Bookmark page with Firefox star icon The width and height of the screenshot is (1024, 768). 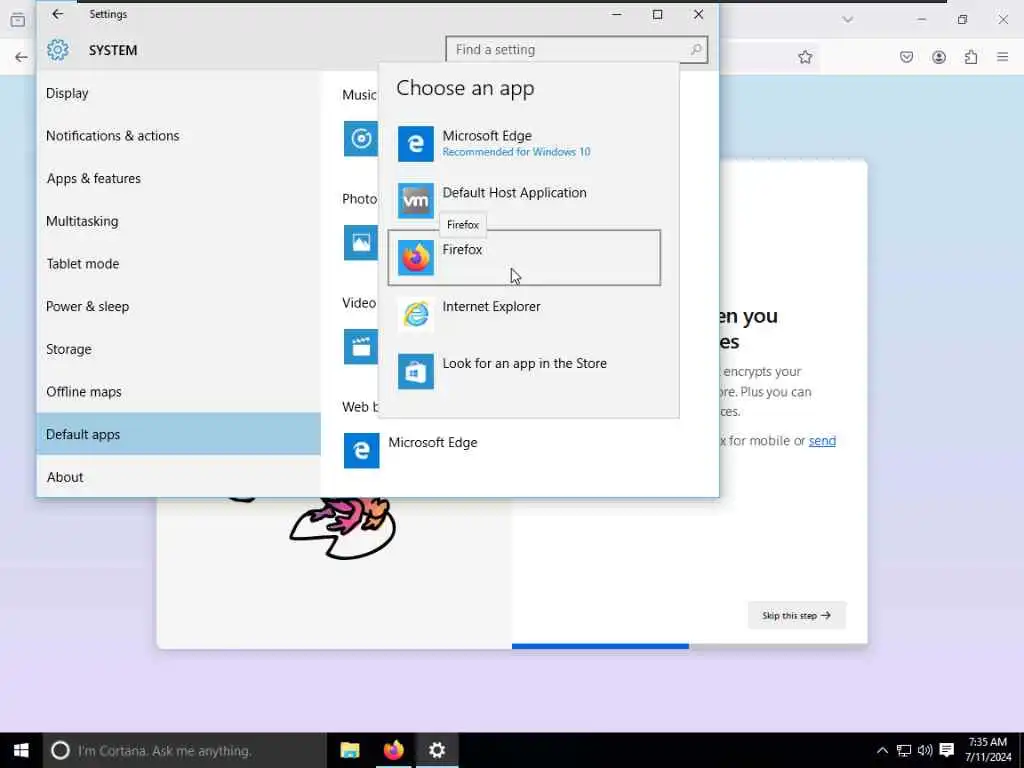click(x=805, y=57)
